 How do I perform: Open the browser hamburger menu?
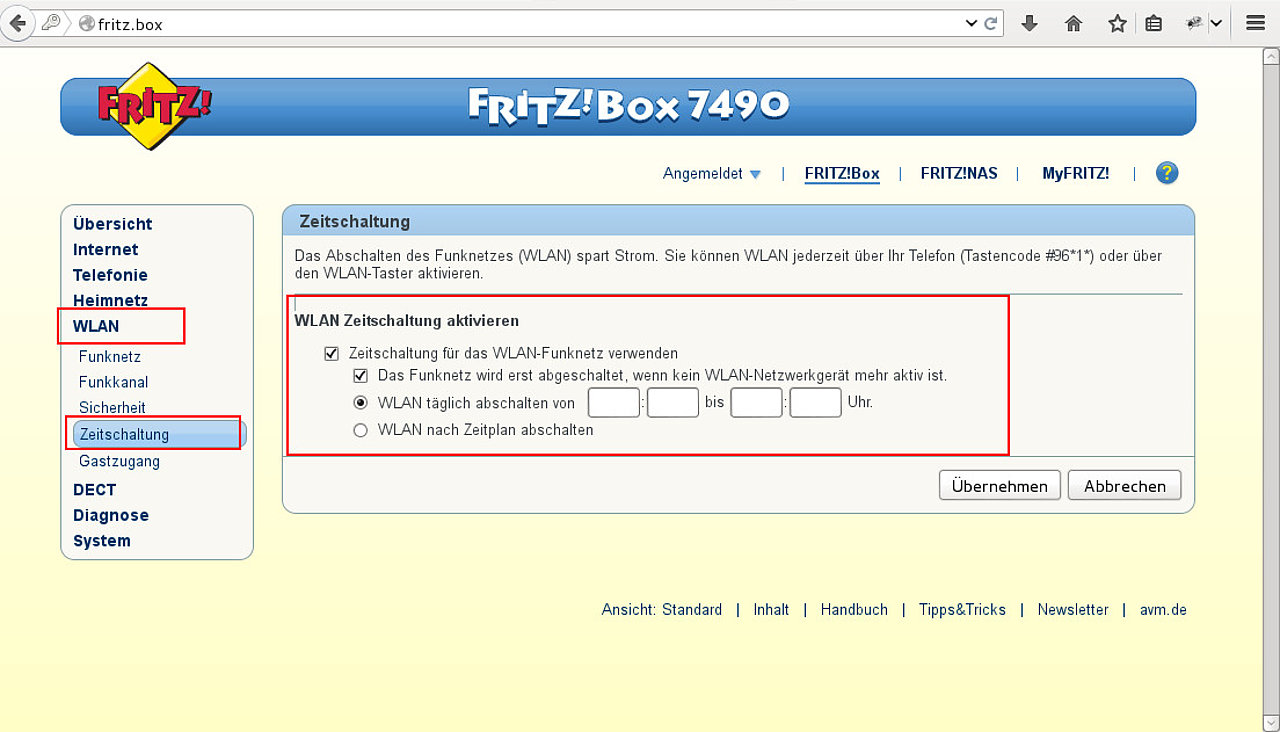coord(1255,23)
